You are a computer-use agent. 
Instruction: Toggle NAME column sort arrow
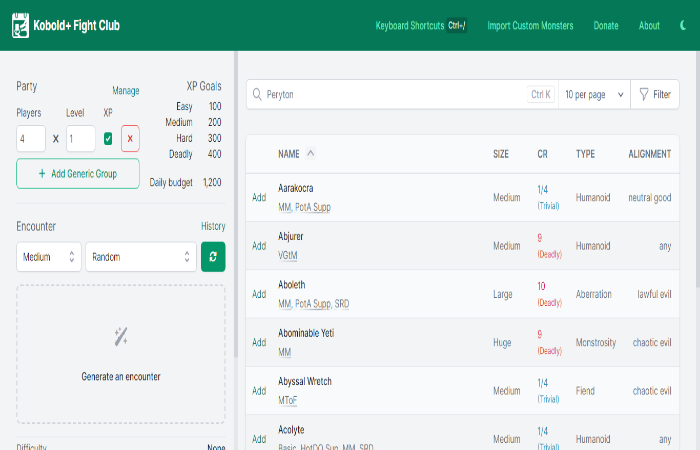(x=311, y=154)
